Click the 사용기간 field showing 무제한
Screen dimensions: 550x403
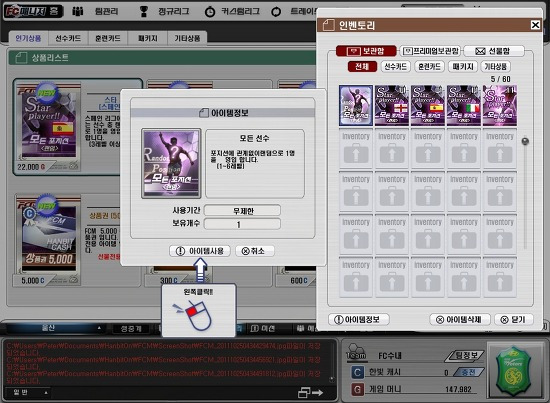[242, 210]
